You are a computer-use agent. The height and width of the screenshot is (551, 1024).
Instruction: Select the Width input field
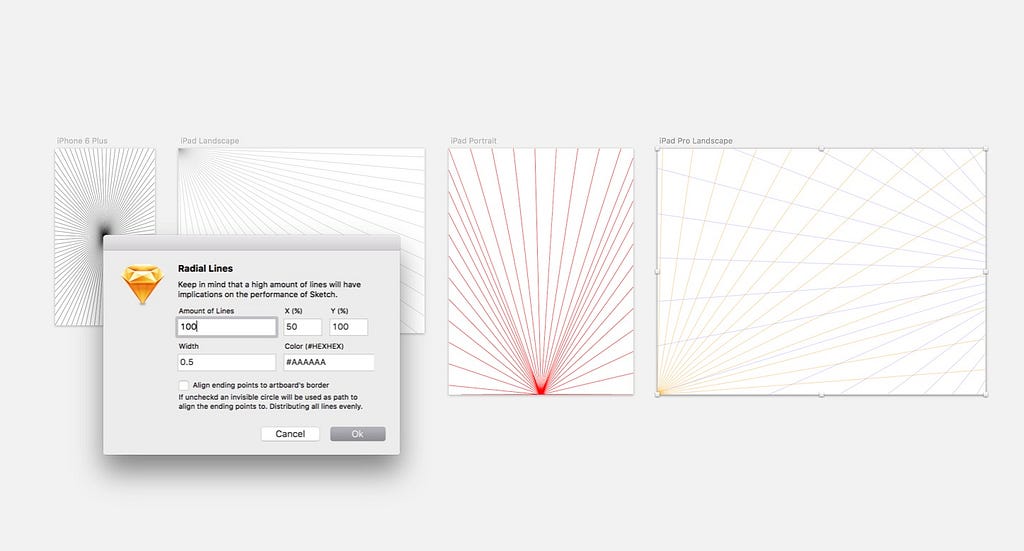click(227, 362)
